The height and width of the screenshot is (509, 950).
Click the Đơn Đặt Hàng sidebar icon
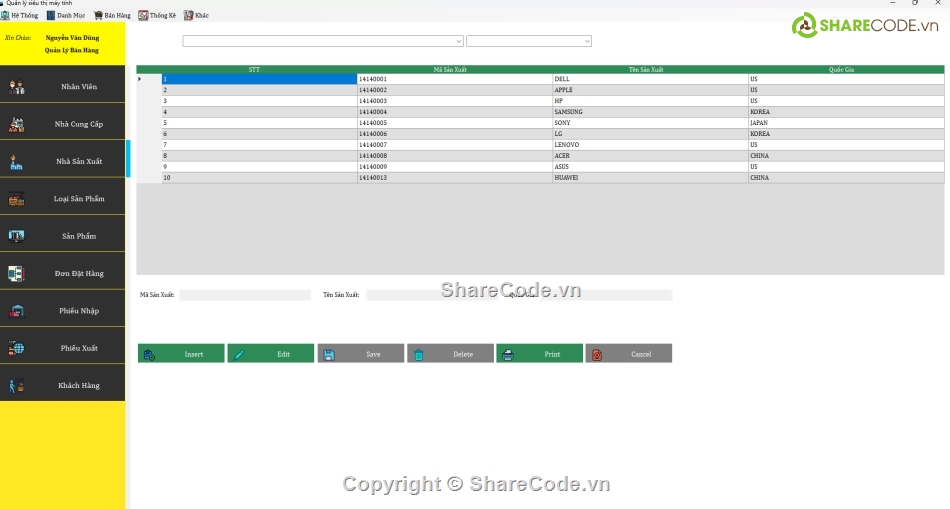pyautogui.click(x=17, y=273)
